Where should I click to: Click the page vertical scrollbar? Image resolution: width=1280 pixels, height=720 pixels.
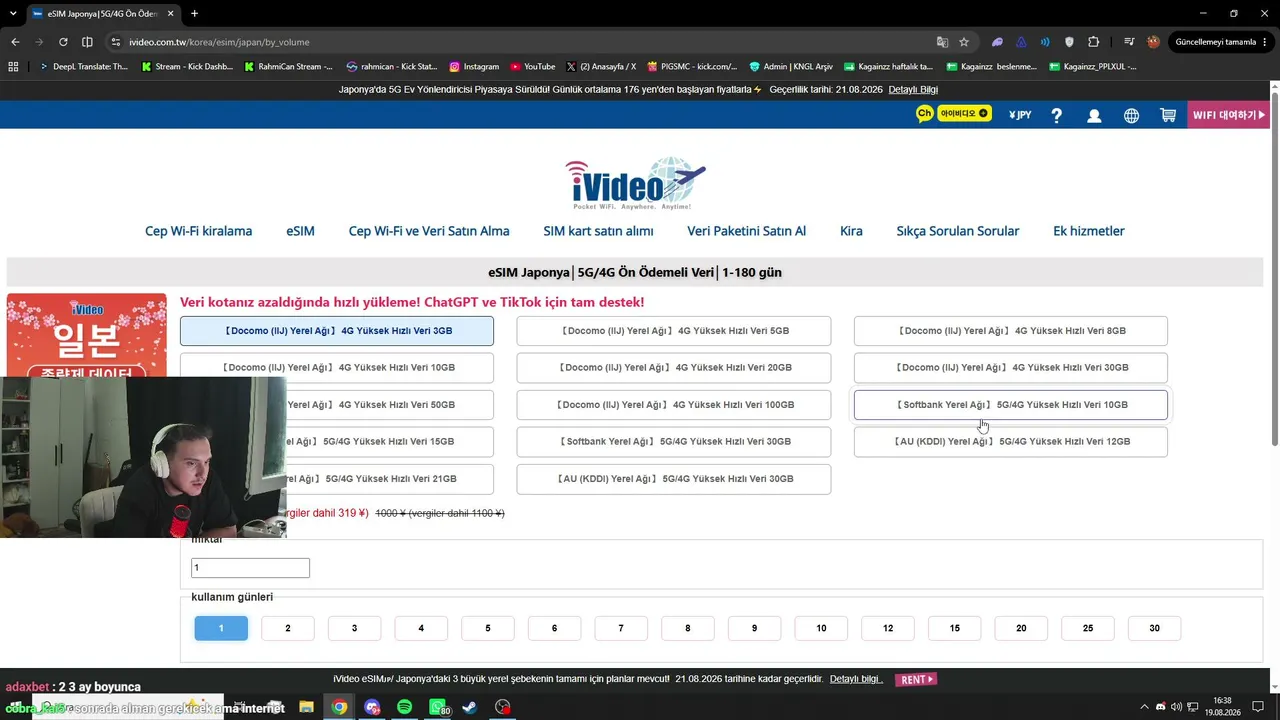pos(1274,270)
